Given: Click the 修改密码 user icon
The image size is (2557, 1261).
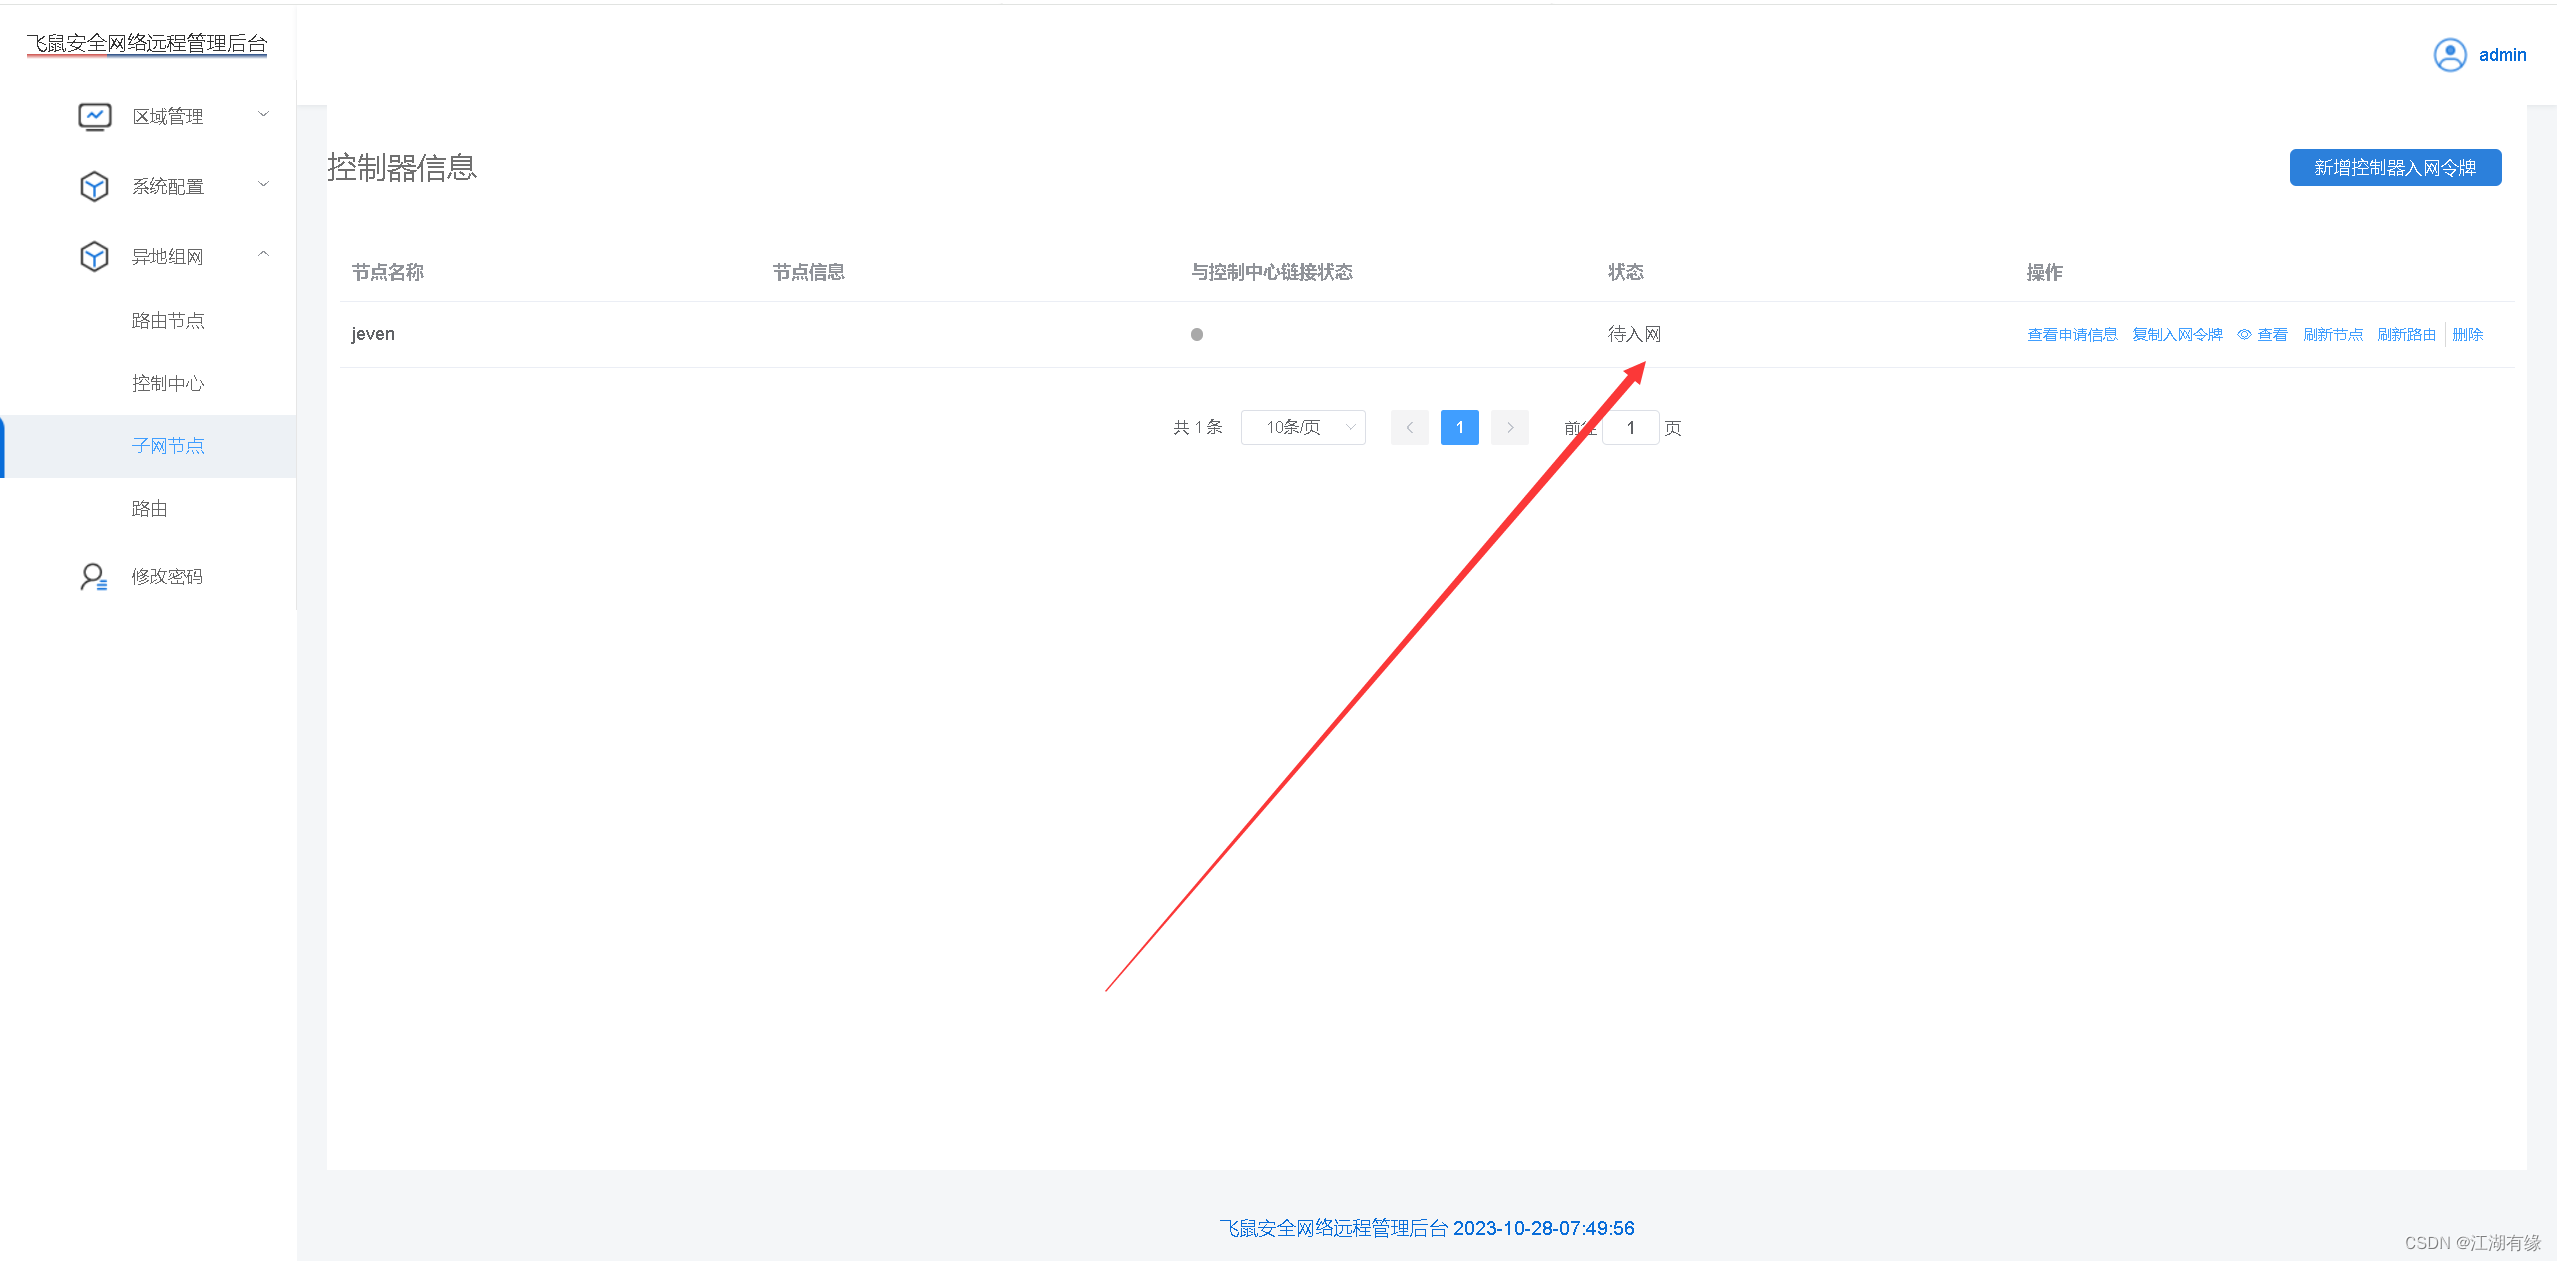Looking at the screenshot, I should coord(93,577).
